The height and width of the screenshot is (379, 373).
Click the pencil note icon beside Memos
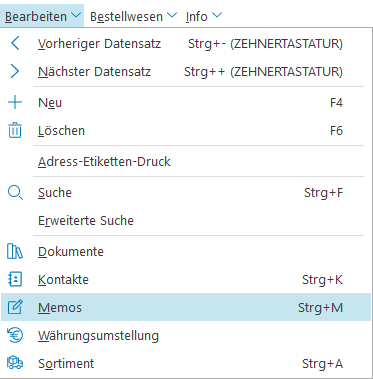click(15, 307)
